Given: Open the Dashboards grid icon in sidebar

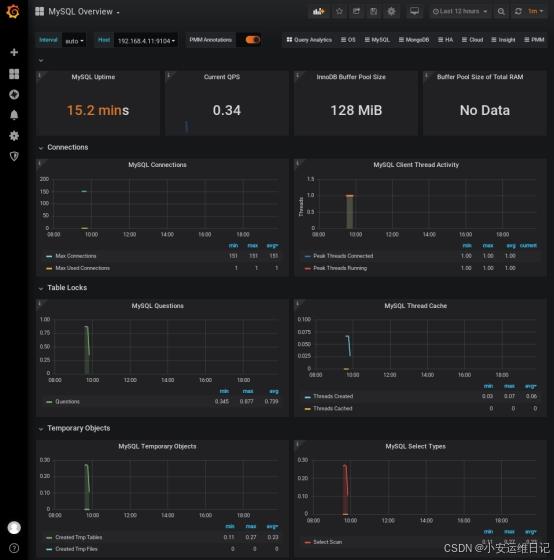Looking at the screenshot, I should click(x=14, y=74).
